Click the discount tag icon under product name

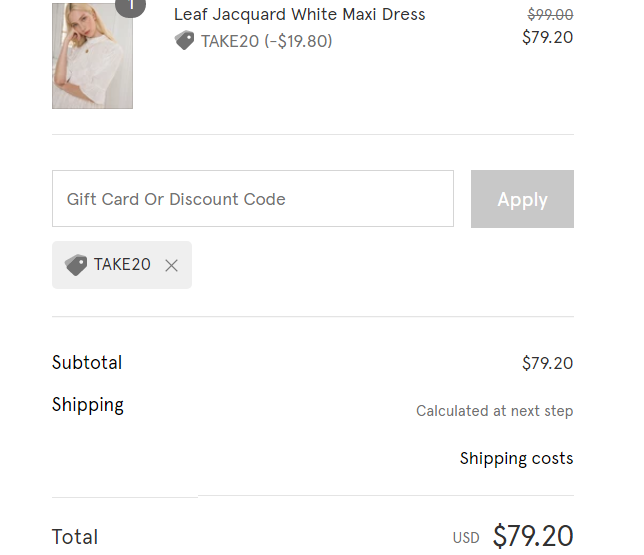tap(184, 41)
